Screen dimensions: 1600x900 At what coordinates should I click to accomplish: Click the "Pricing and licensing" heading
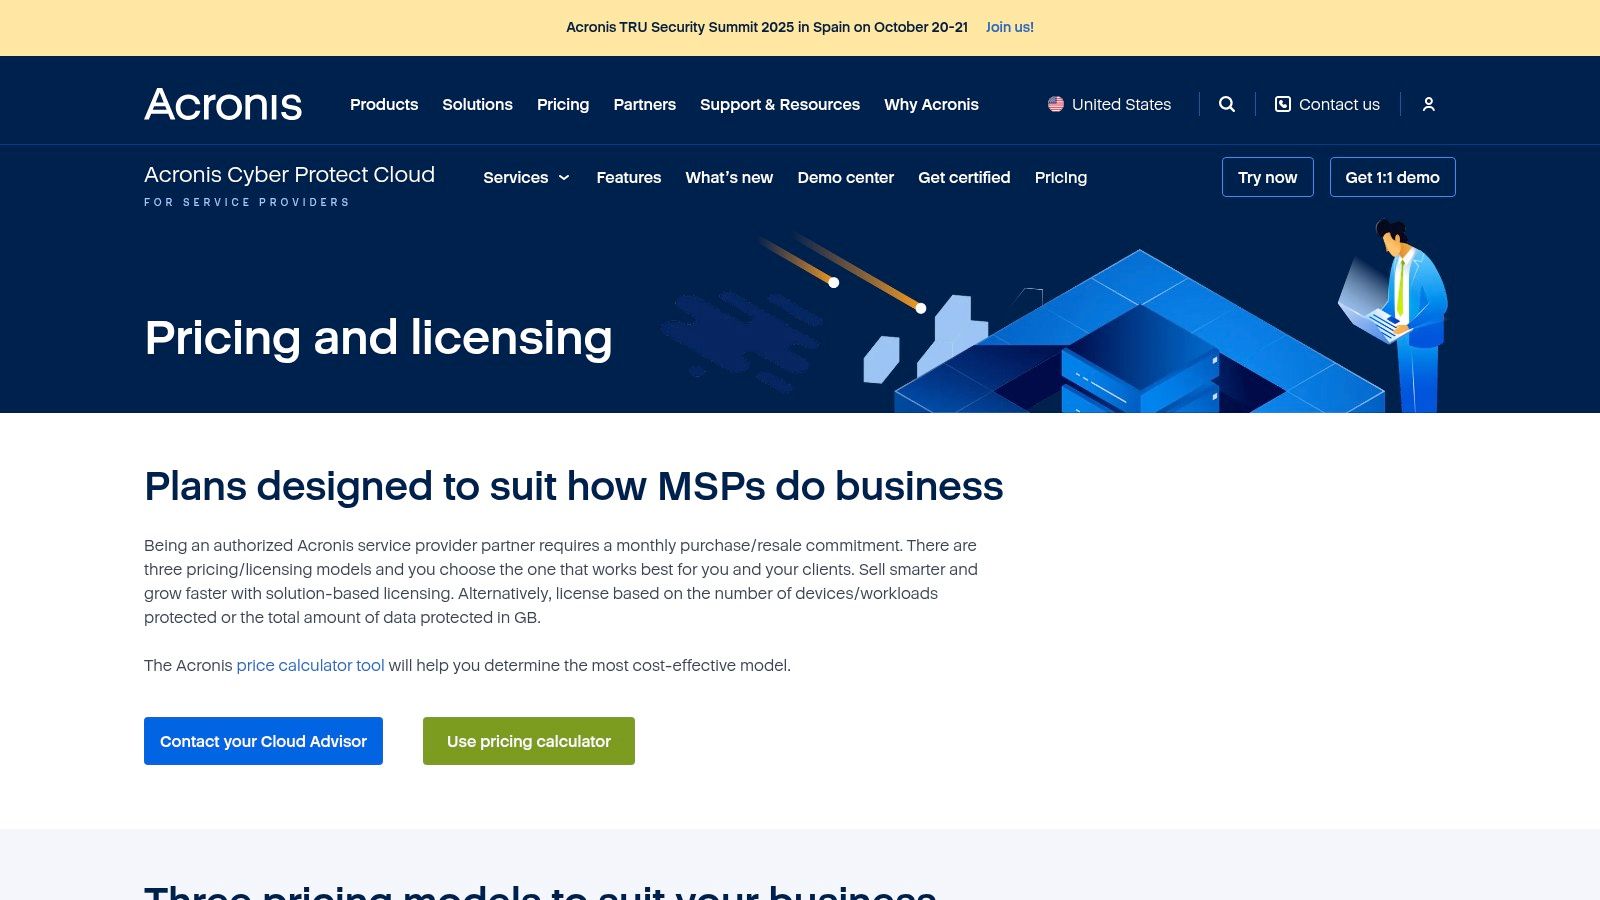coord(378,338)
